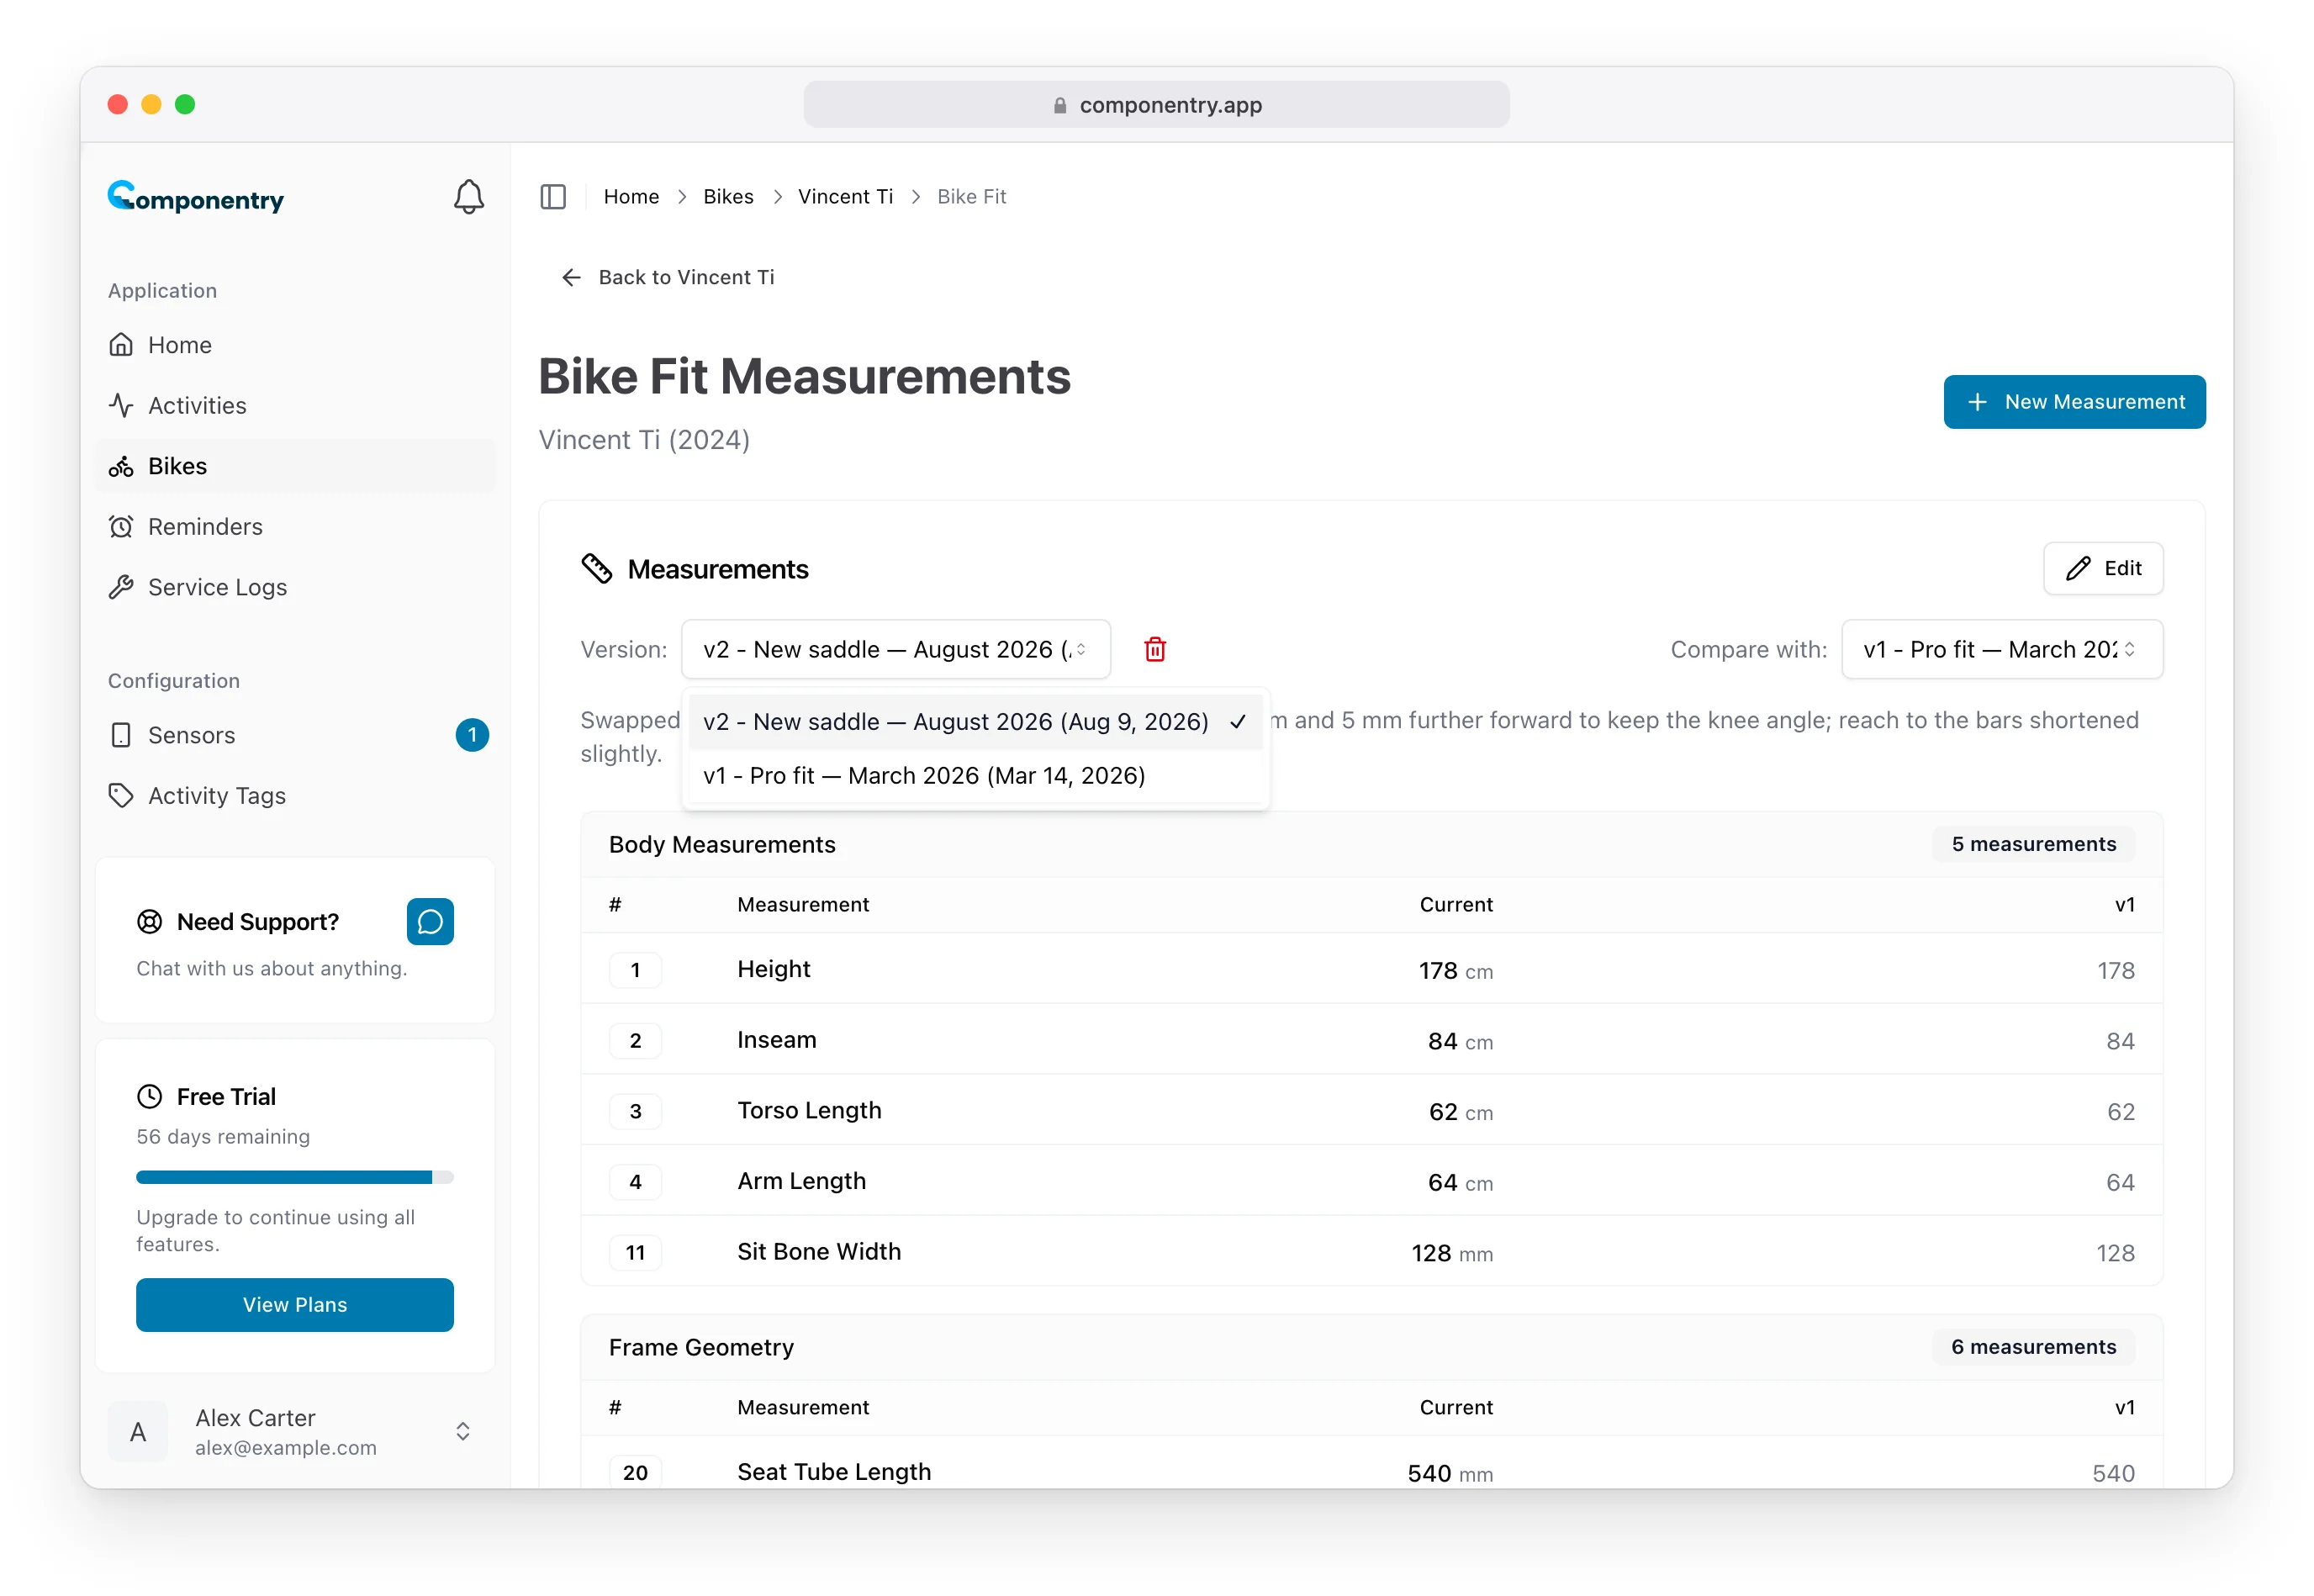Click the 128 mm Sit Bone Width value
Viewport: 2314px width, 1596px height.
(1451, 1253)
